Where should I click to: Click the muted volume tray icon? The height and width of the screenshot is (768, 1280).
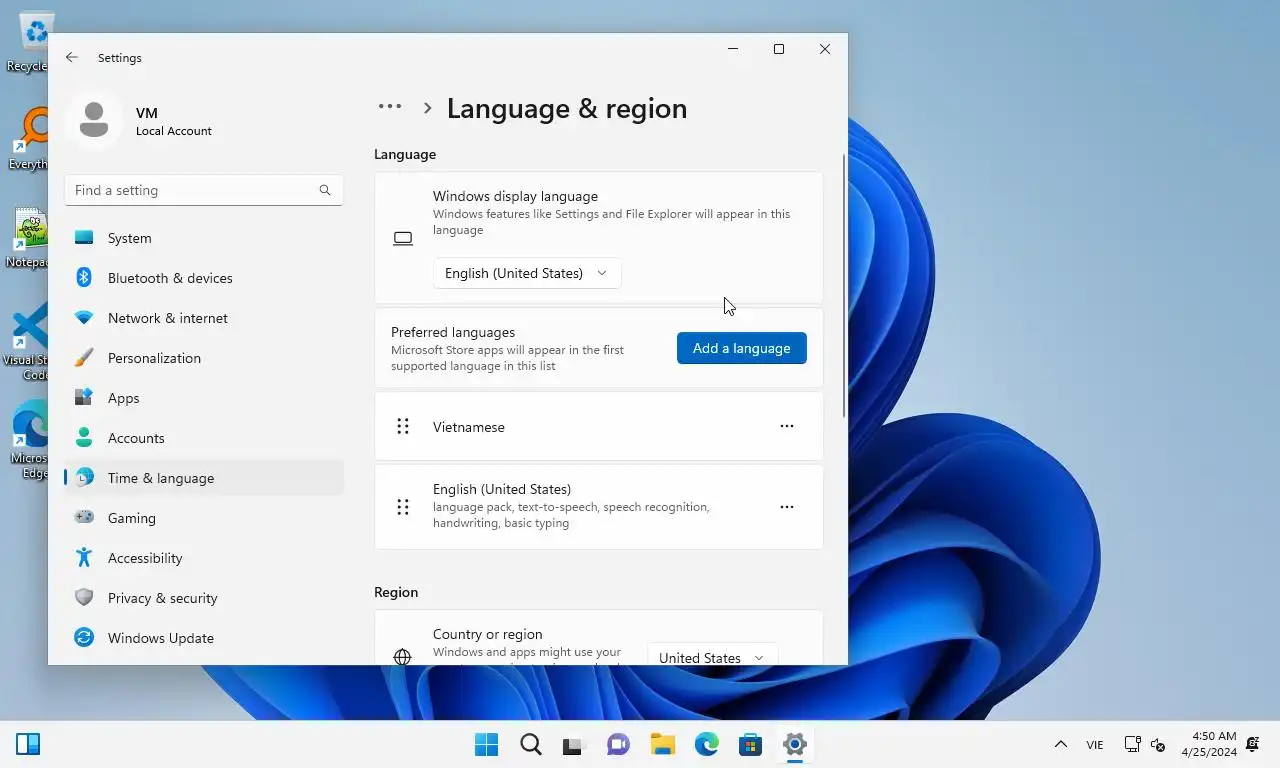[x=1158, y=744]
